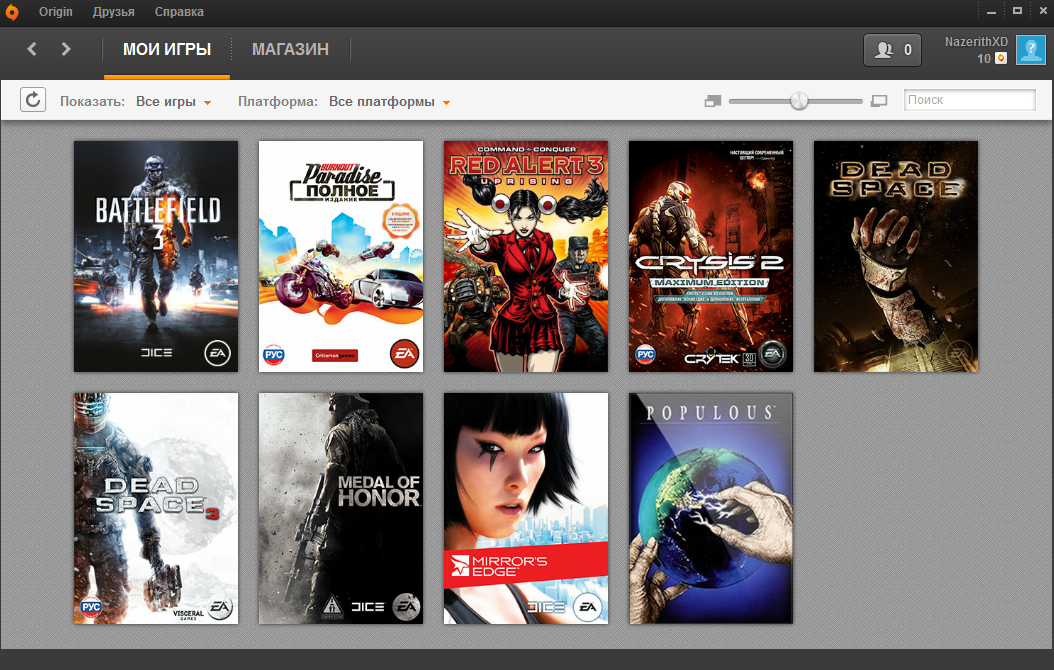Select the Mirror's Edge game cover
Viewport: 1054px width, 670px height.
click(x=526, y=508)
